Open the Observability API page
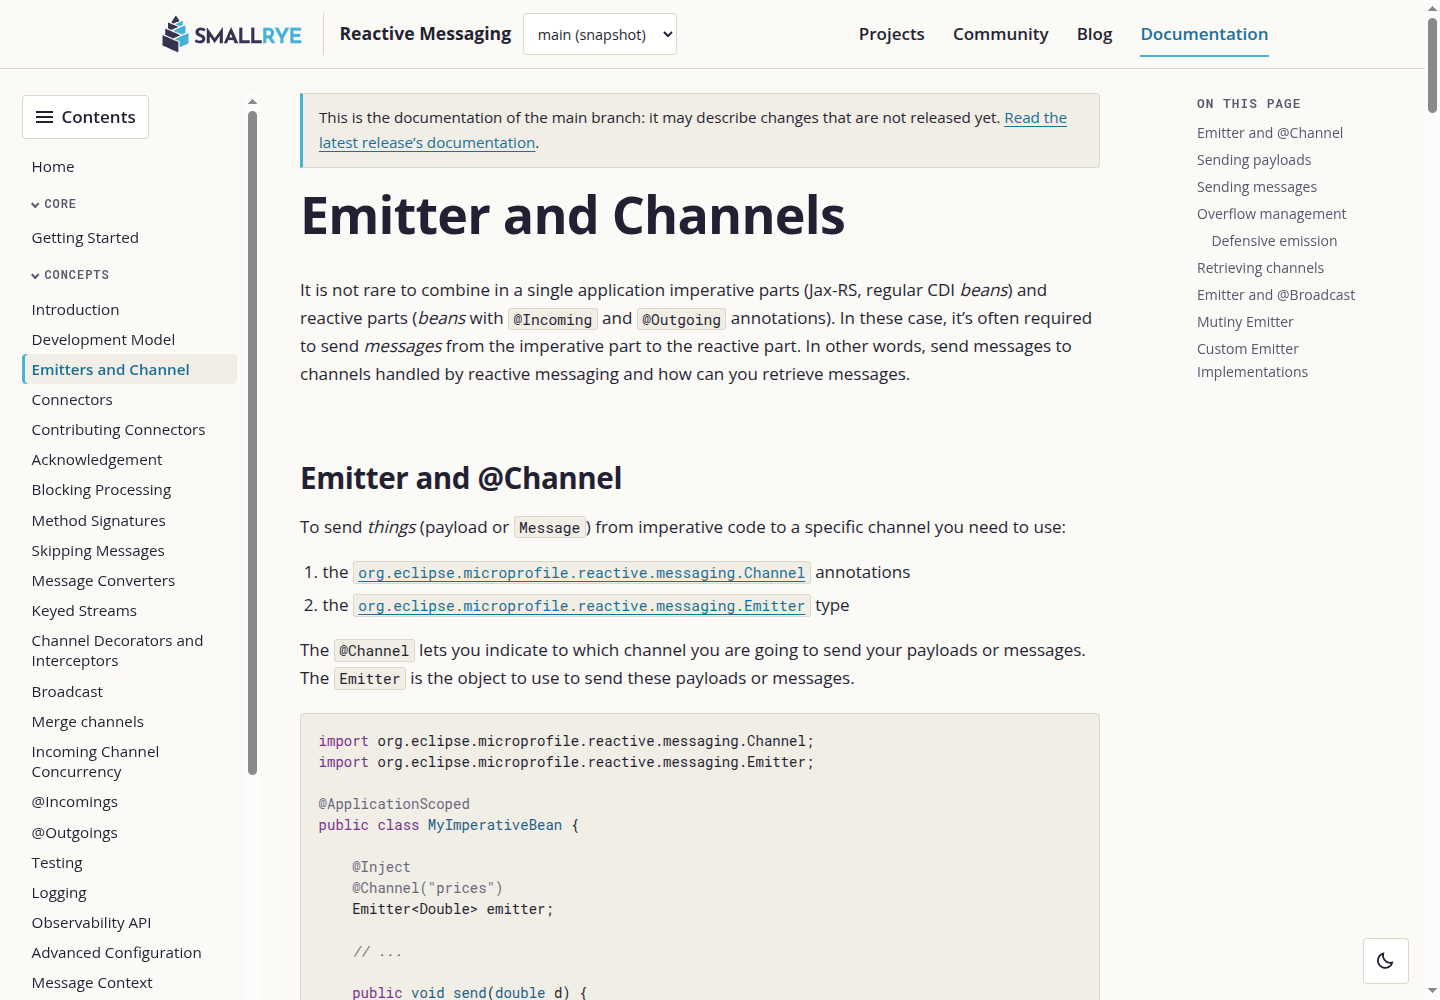Viewport: 1440px width, 1000px height. (x=91, y=923)
